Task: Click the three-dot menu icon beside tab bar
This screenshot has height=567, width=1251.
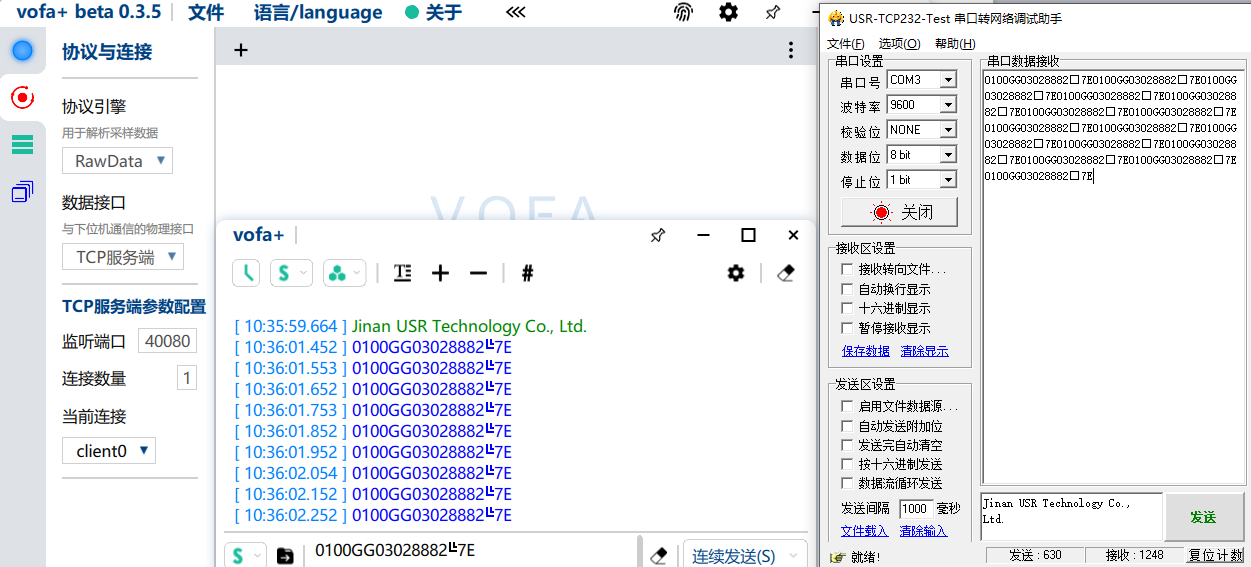Action: [x=791, y=50]
